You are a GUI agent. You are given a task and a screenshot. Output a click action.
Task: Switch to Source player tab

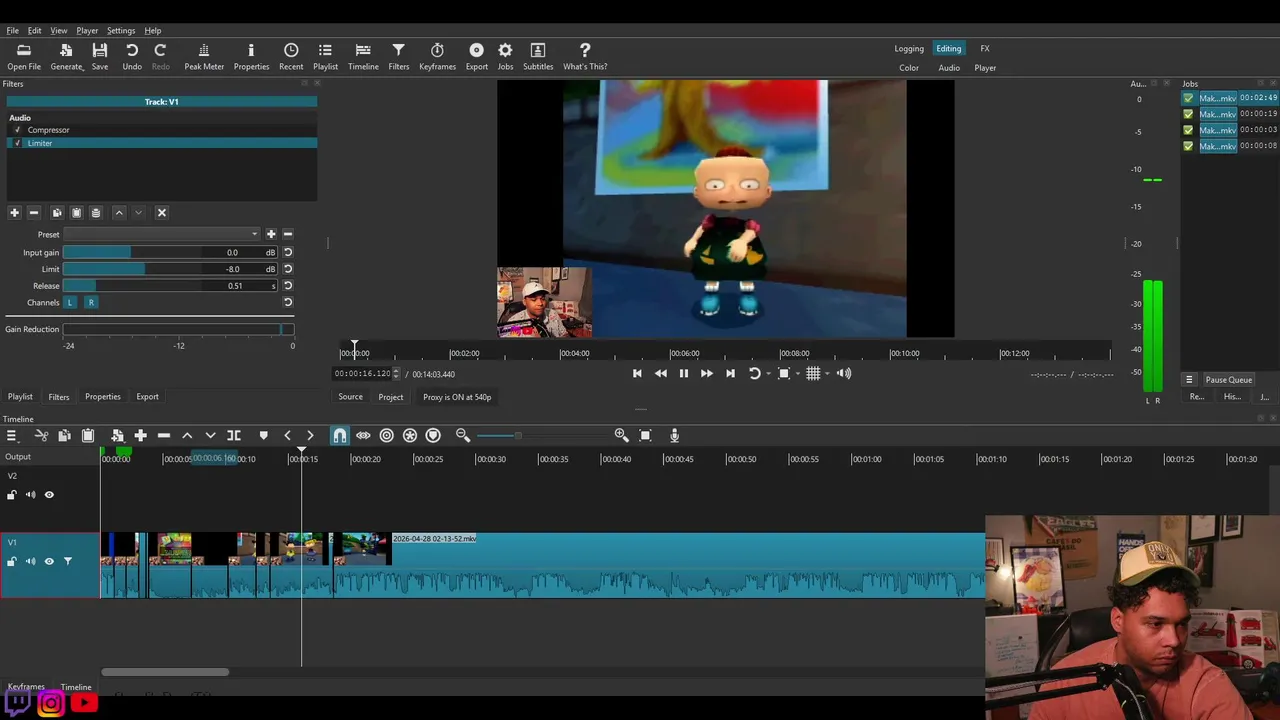click(x=350, y=397)
